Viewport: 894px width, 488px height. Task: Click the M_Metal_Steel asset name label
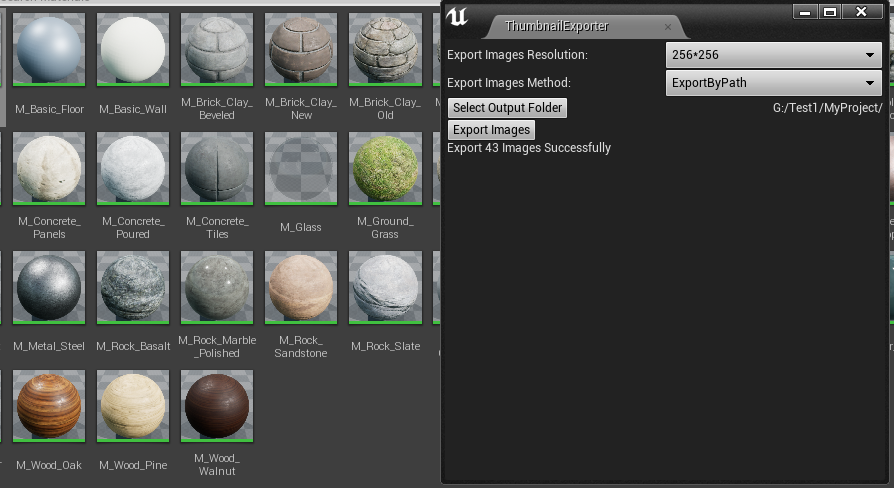click(49, 346)
